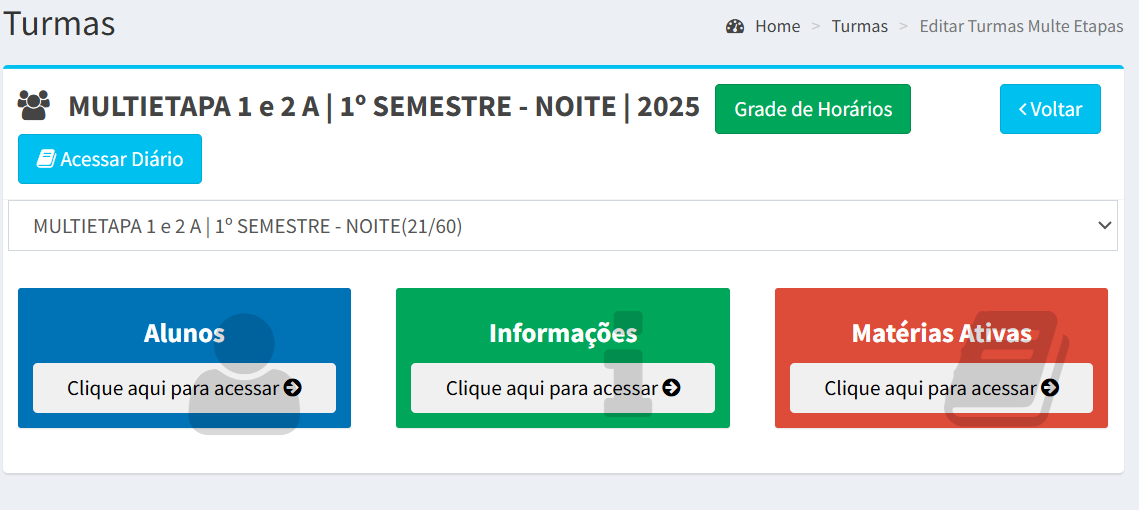1139x510 pixels.
Task: Go back using the Voltar button
Action: (1050, 109)
